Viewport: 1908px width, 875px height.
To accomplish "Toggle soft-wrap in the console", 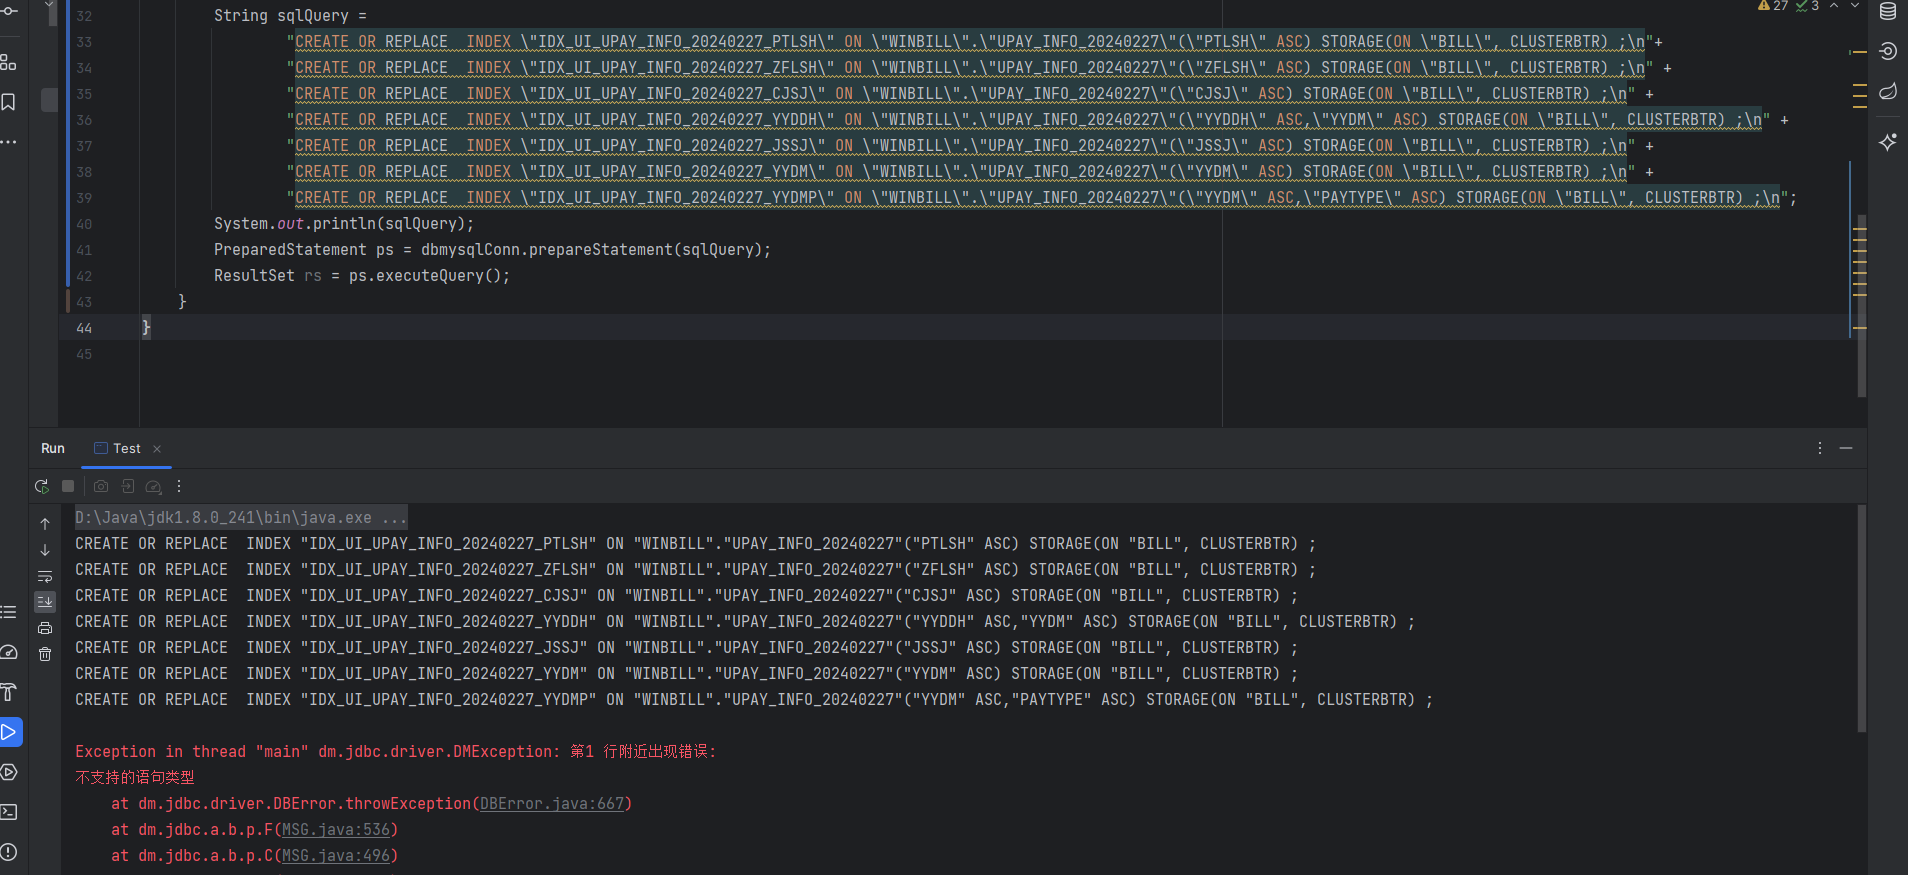I will [45, 576].
